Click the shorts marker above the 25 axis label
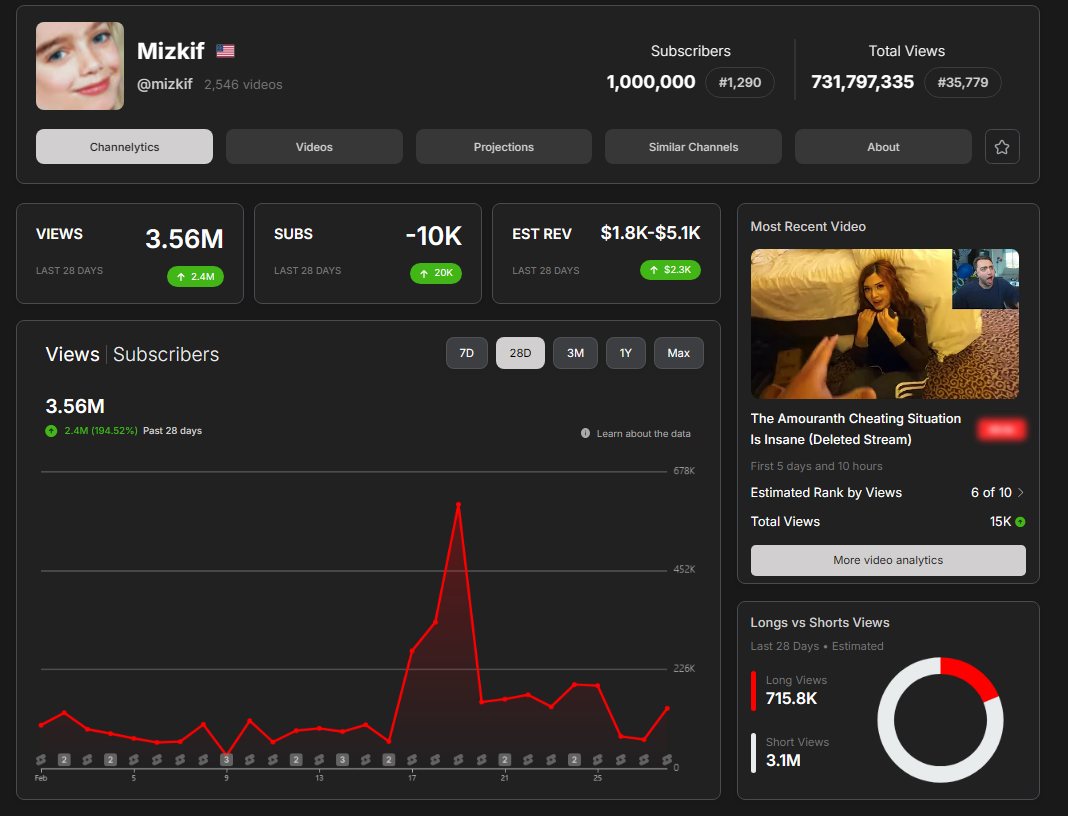 [597, 759]
